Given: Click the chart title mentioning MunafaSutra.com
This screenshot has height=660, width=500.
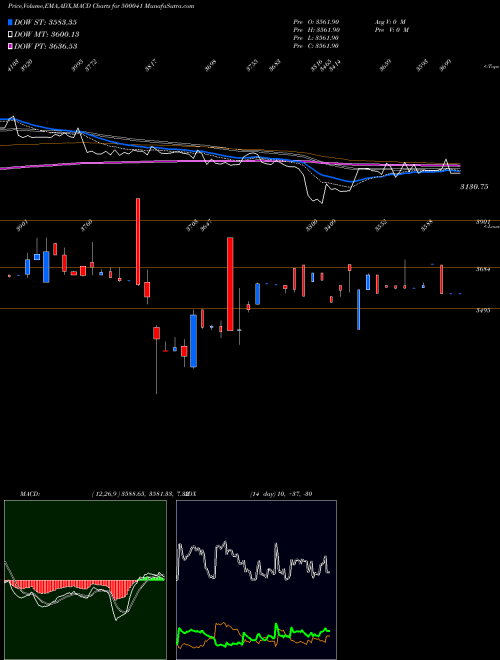Looking at the screenshot, I should 101,7.
